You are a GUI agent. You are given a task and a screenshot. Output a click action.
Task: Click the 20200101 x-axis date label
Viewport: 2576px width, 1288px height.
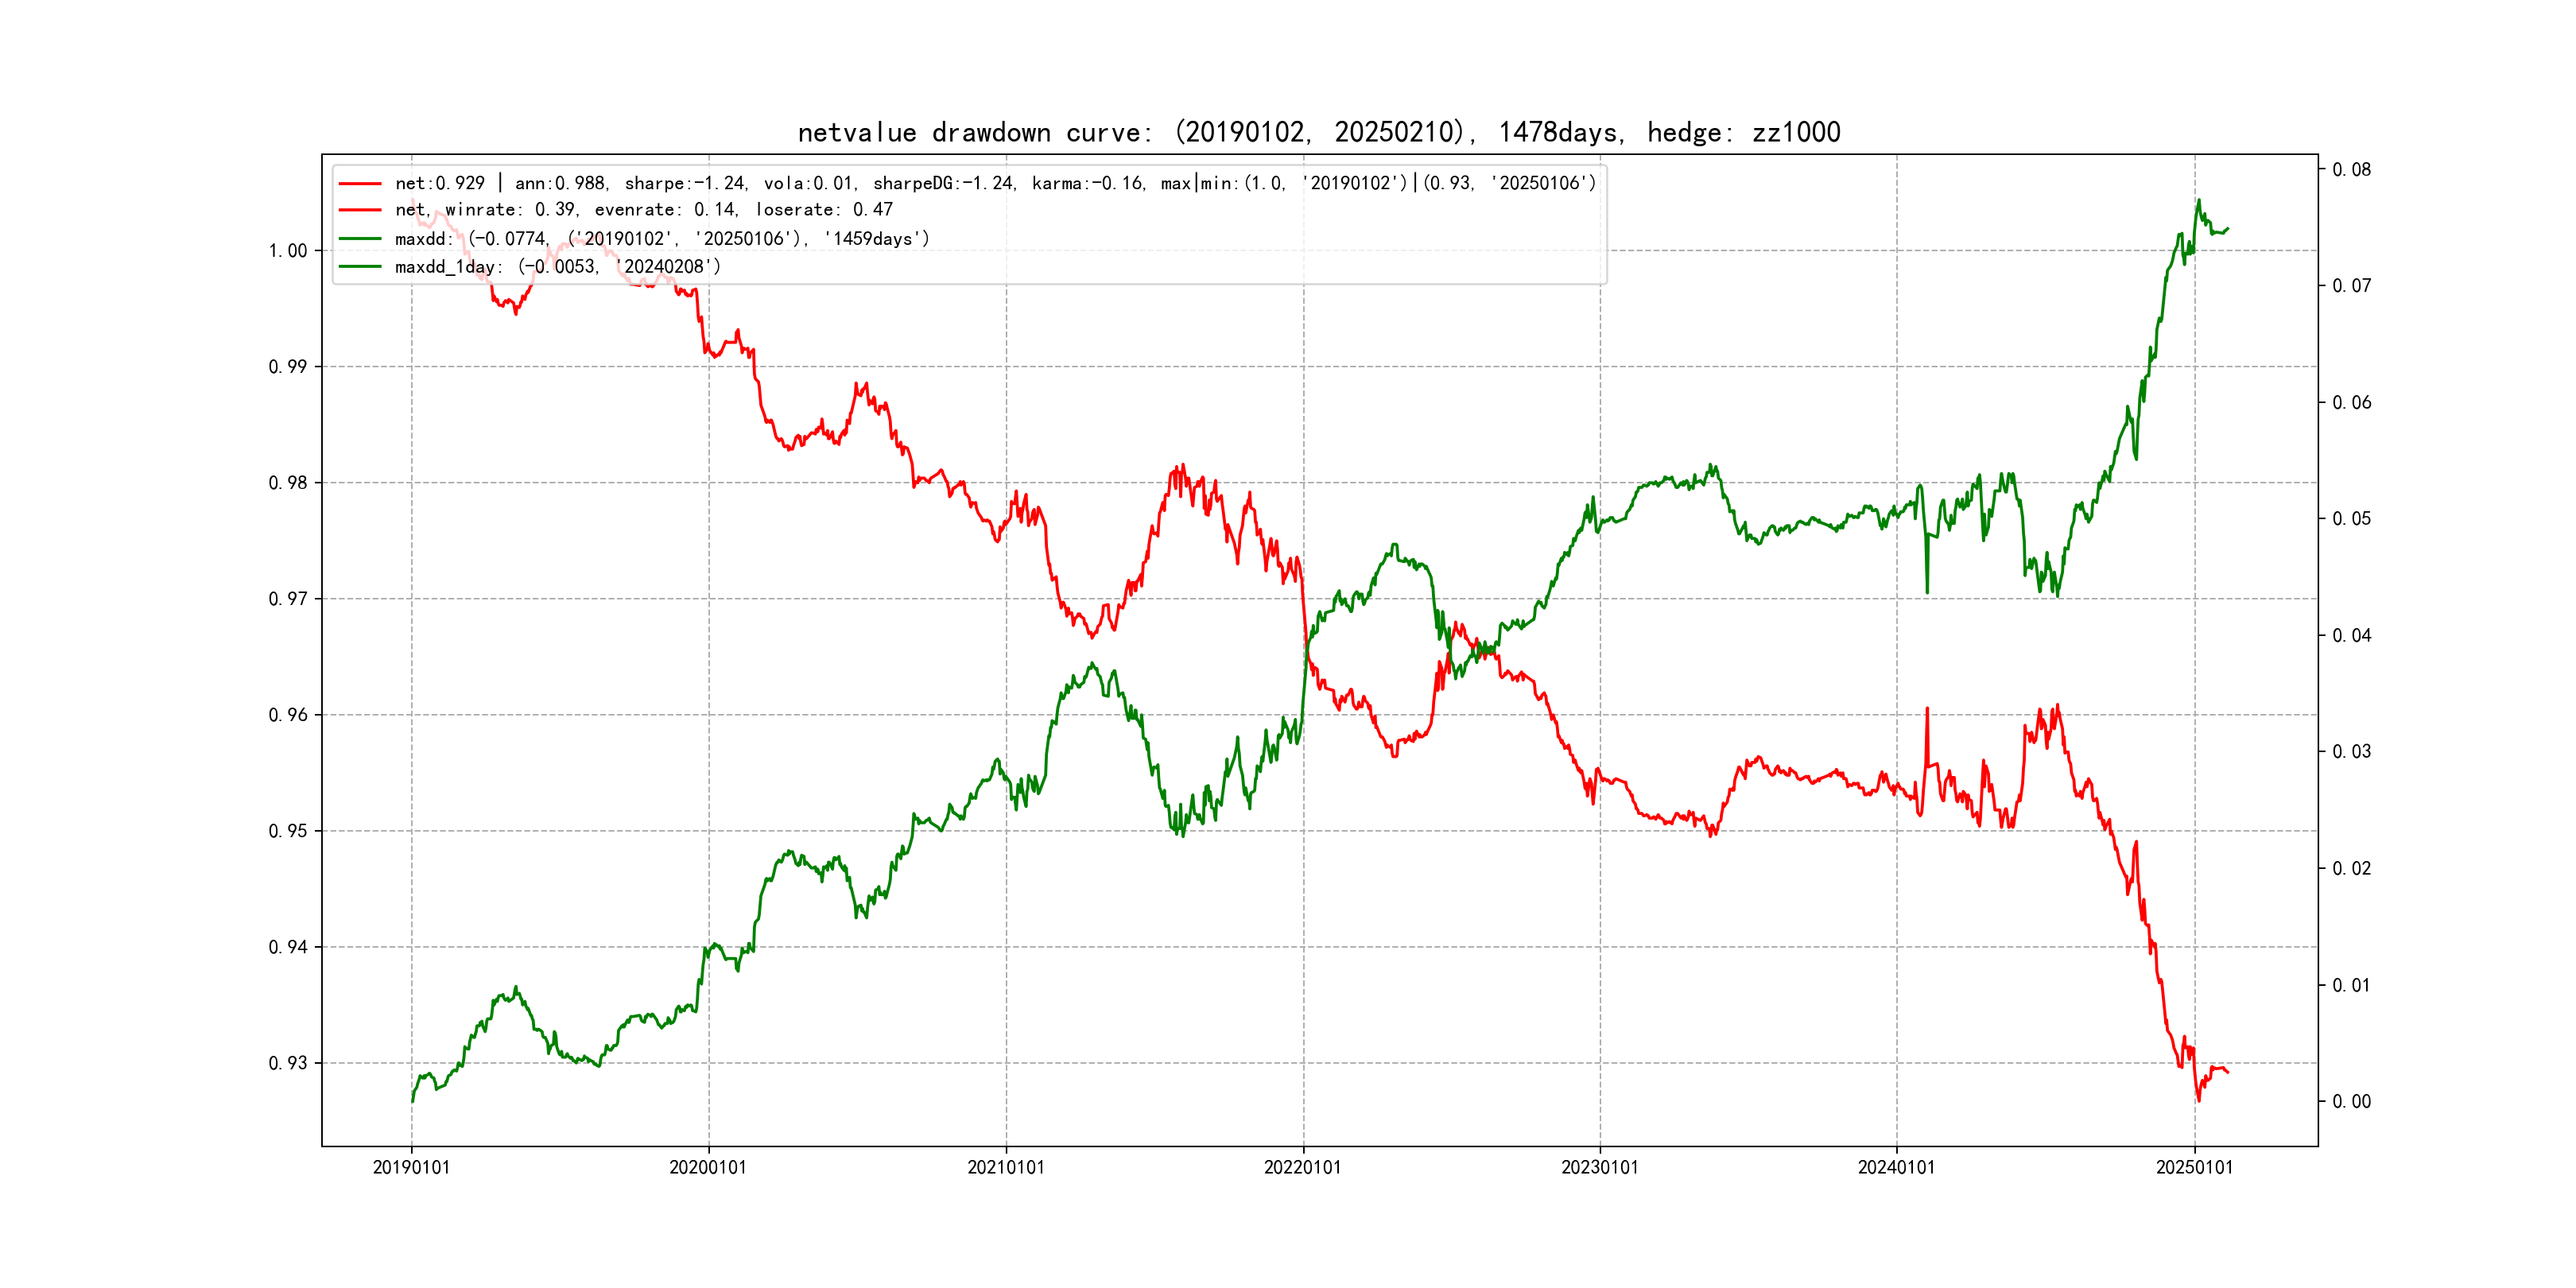click(x=708, y=1167)
